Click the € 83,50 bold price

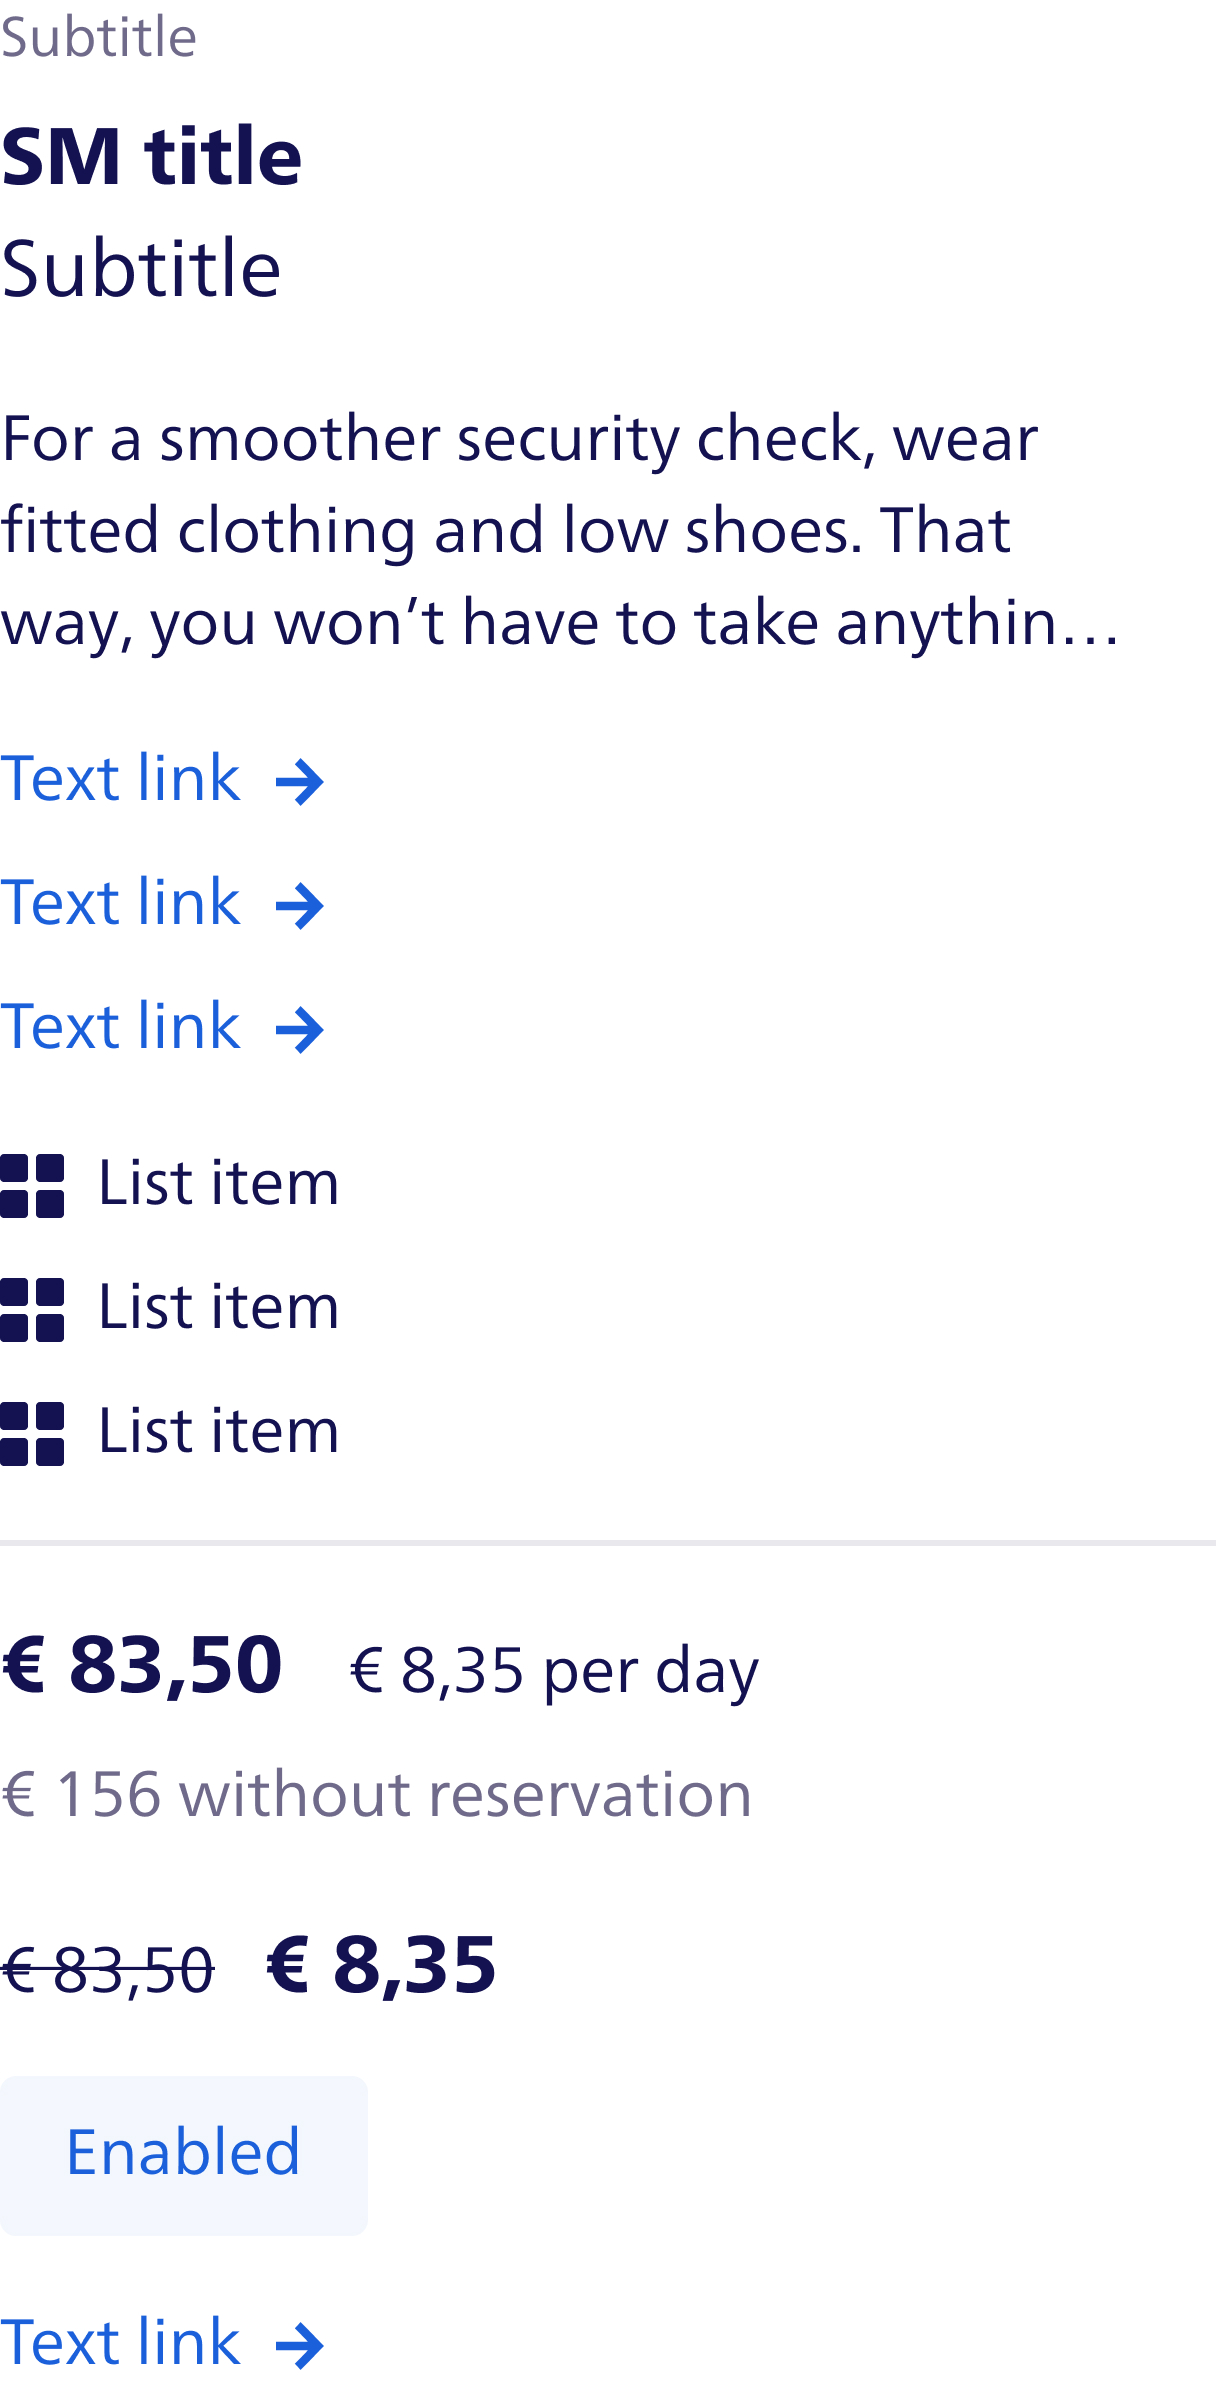pyautogui.click(x=141, y=1665)
